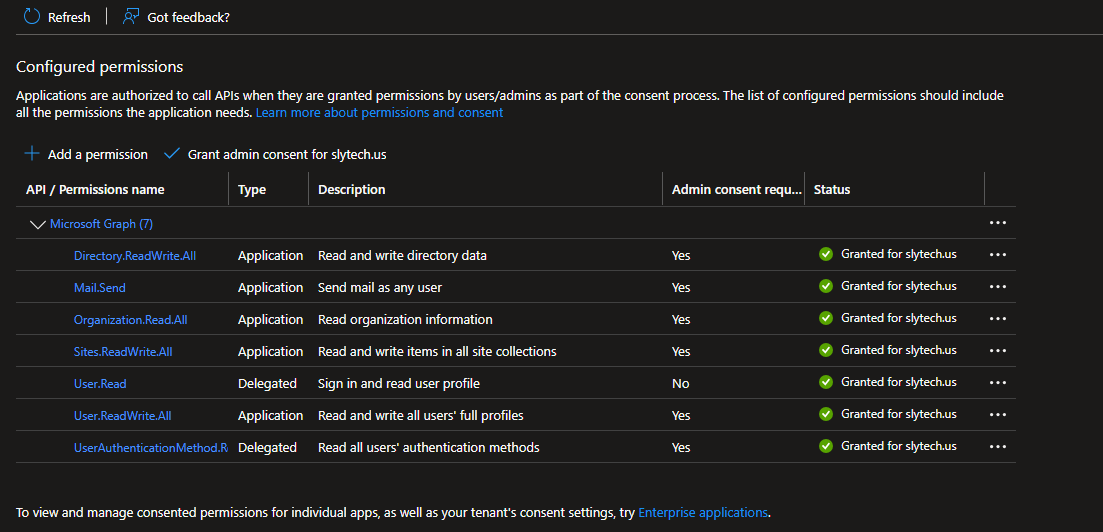Open the Mail.Send permission
Screen dimensions: 1103x532
[x=100, y=288]
